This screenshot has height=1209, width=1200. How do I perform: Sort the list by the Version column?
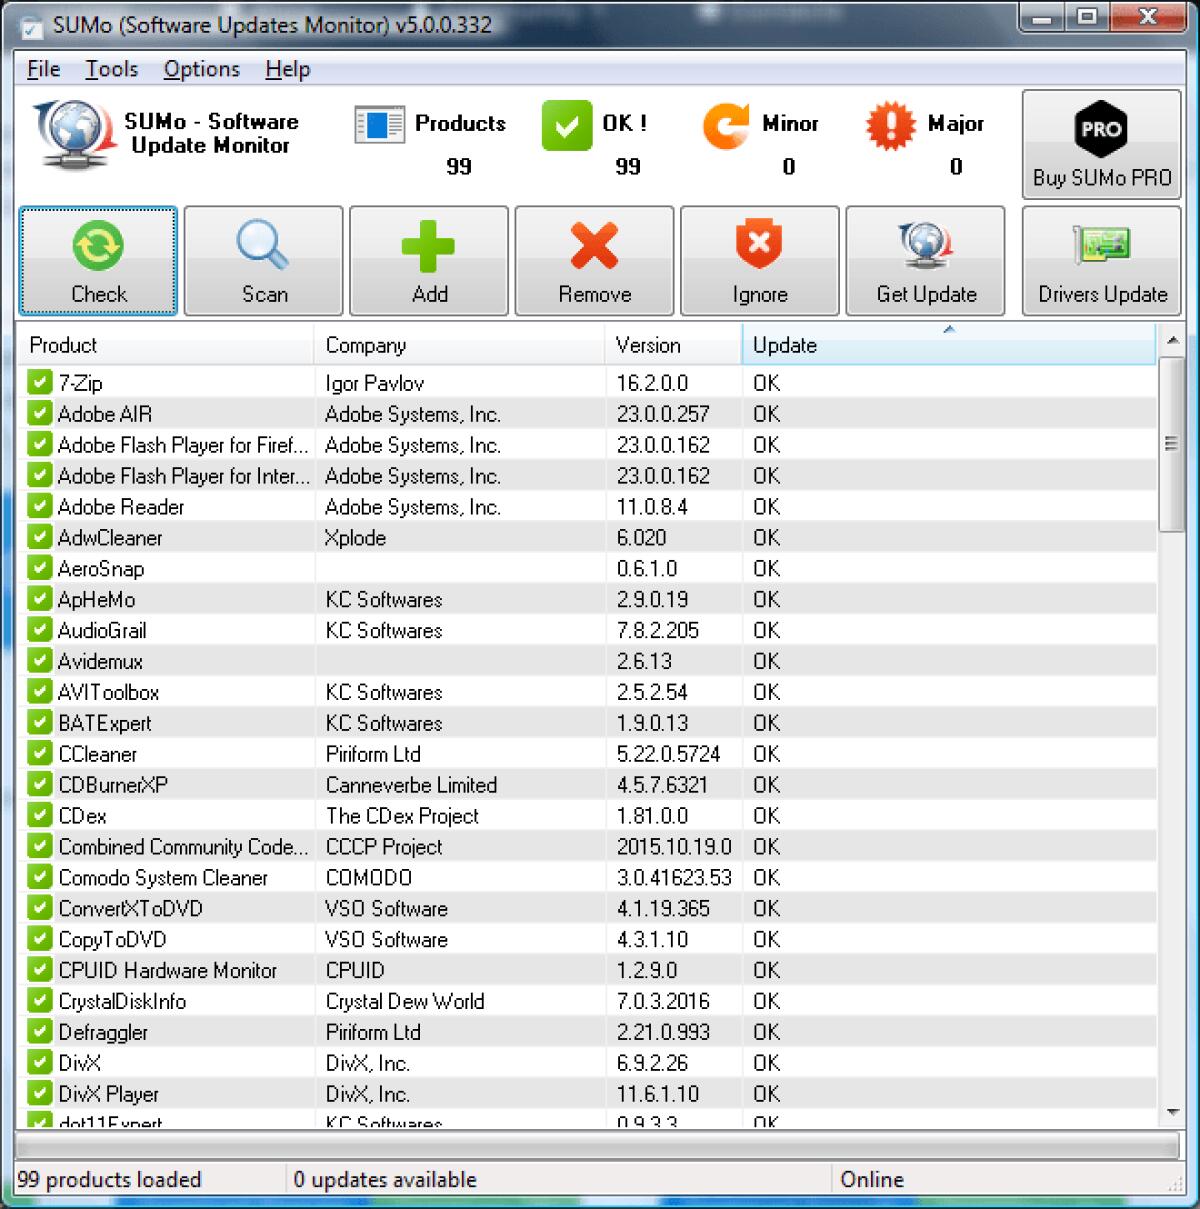[647, 345]
